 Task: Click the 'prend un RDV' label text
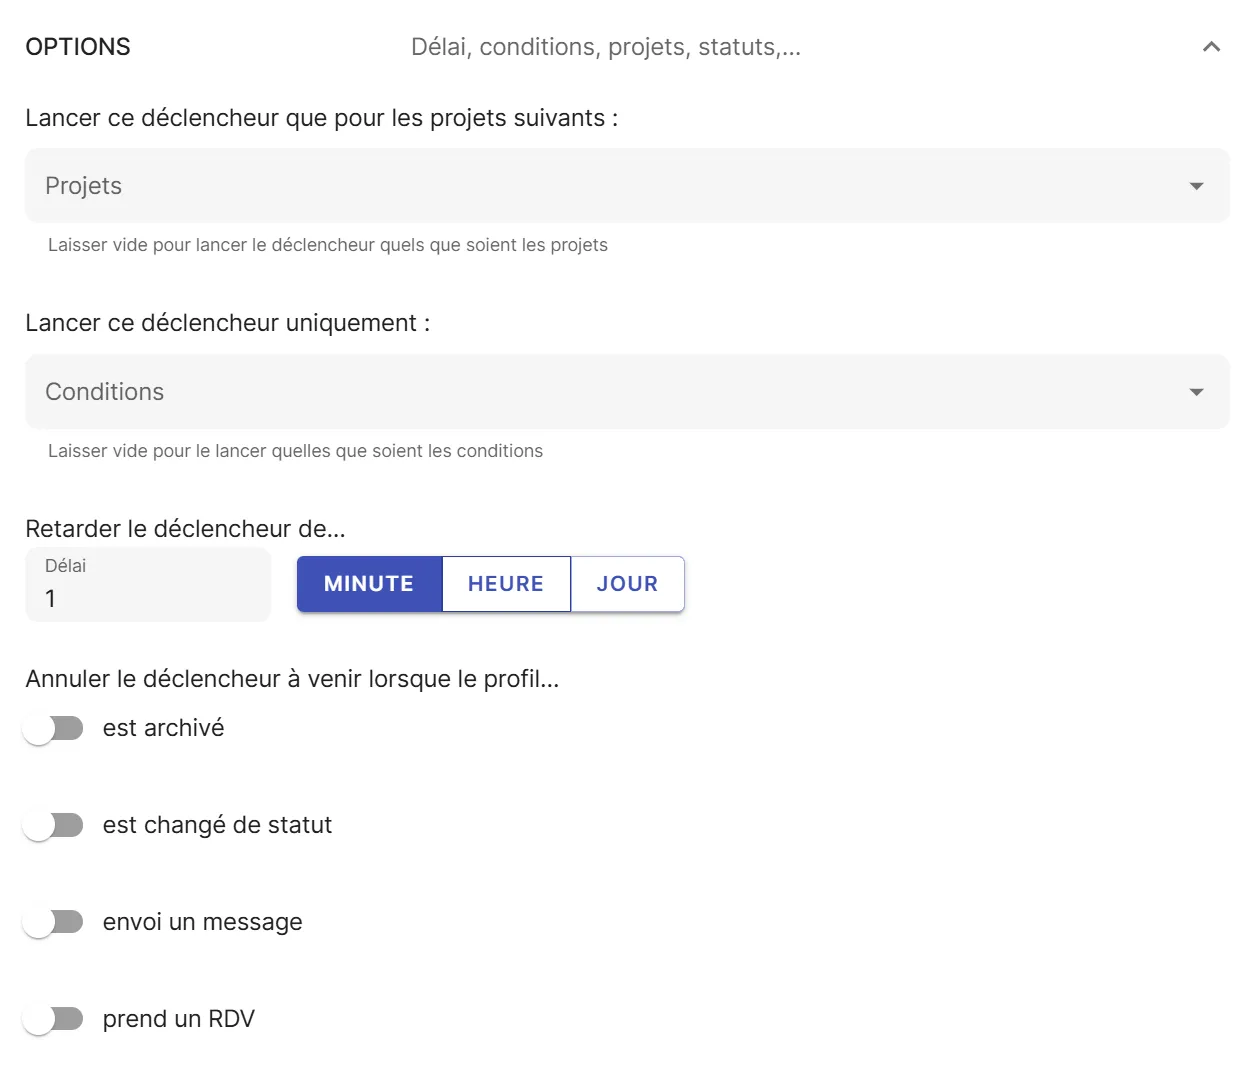coord(179,1019)
